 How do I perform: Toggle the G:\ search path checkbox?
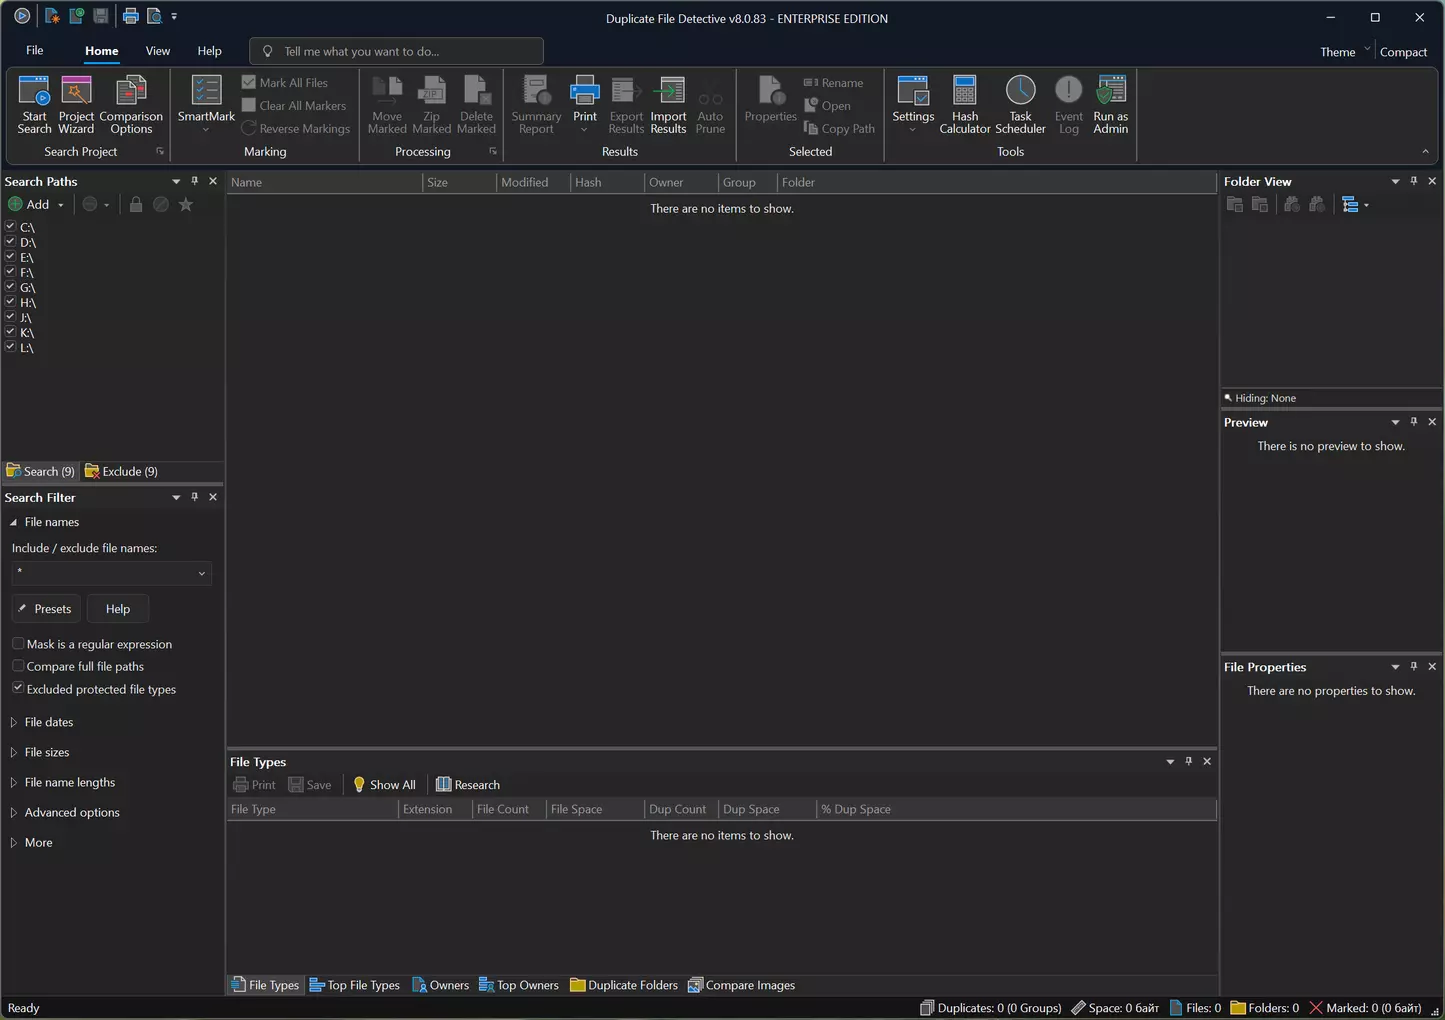[10, 287]
